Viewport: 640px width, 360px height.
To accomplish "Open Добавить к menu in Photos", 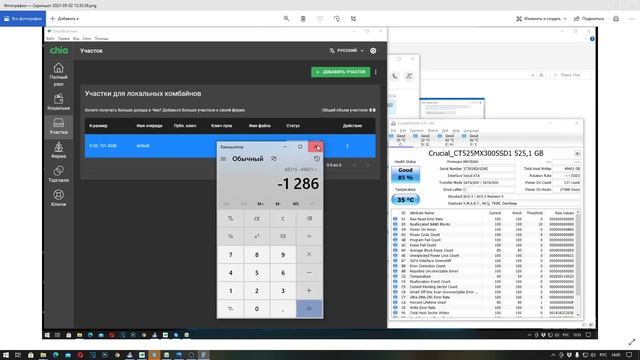I will [64, 19].
